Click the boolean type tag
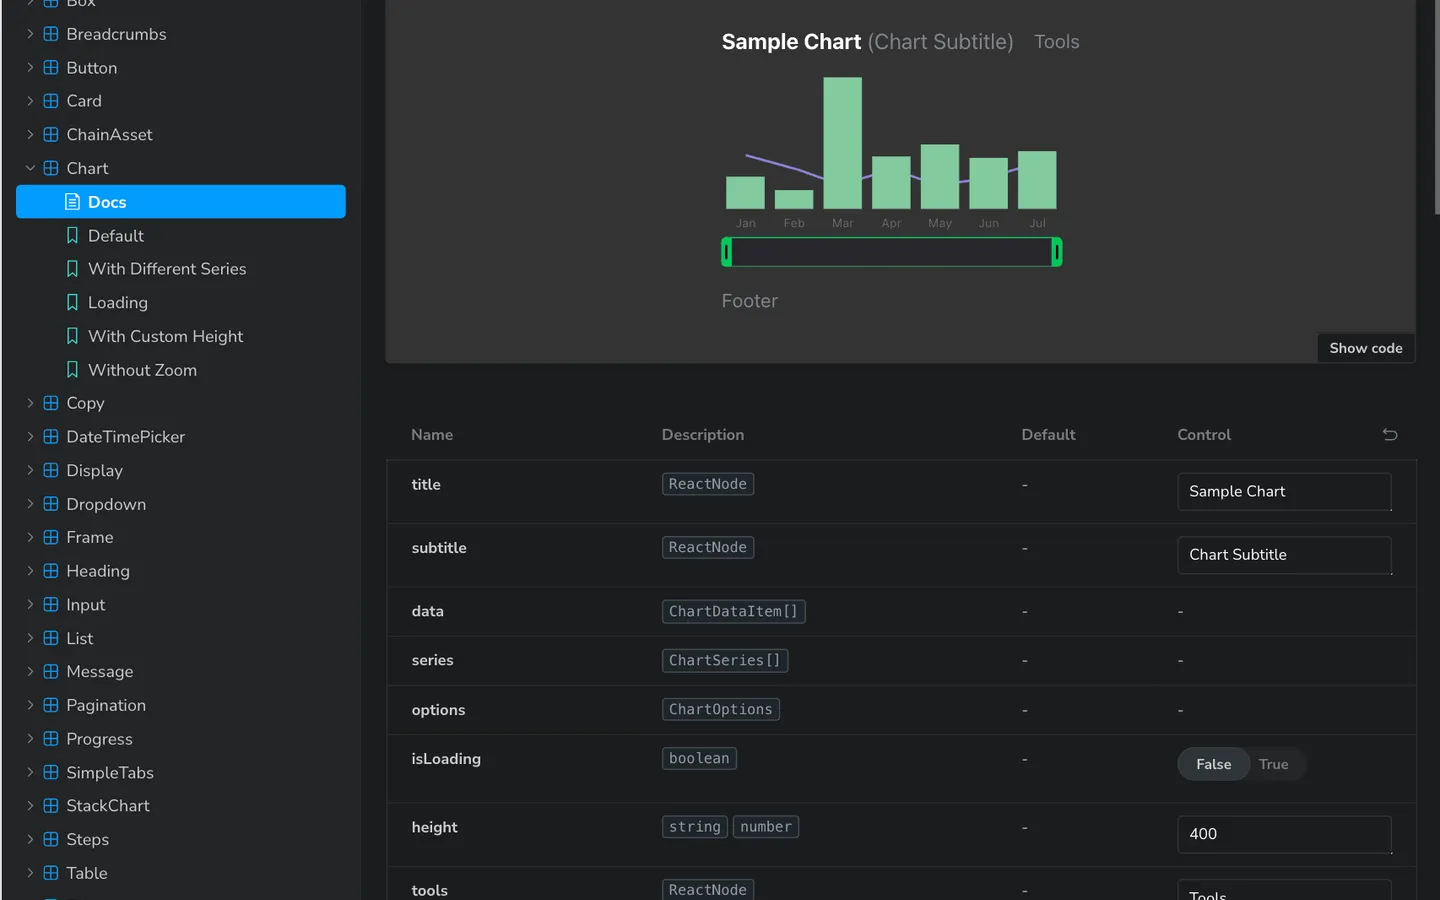Viewport: 1440px width, 900px height. [699, 758]
